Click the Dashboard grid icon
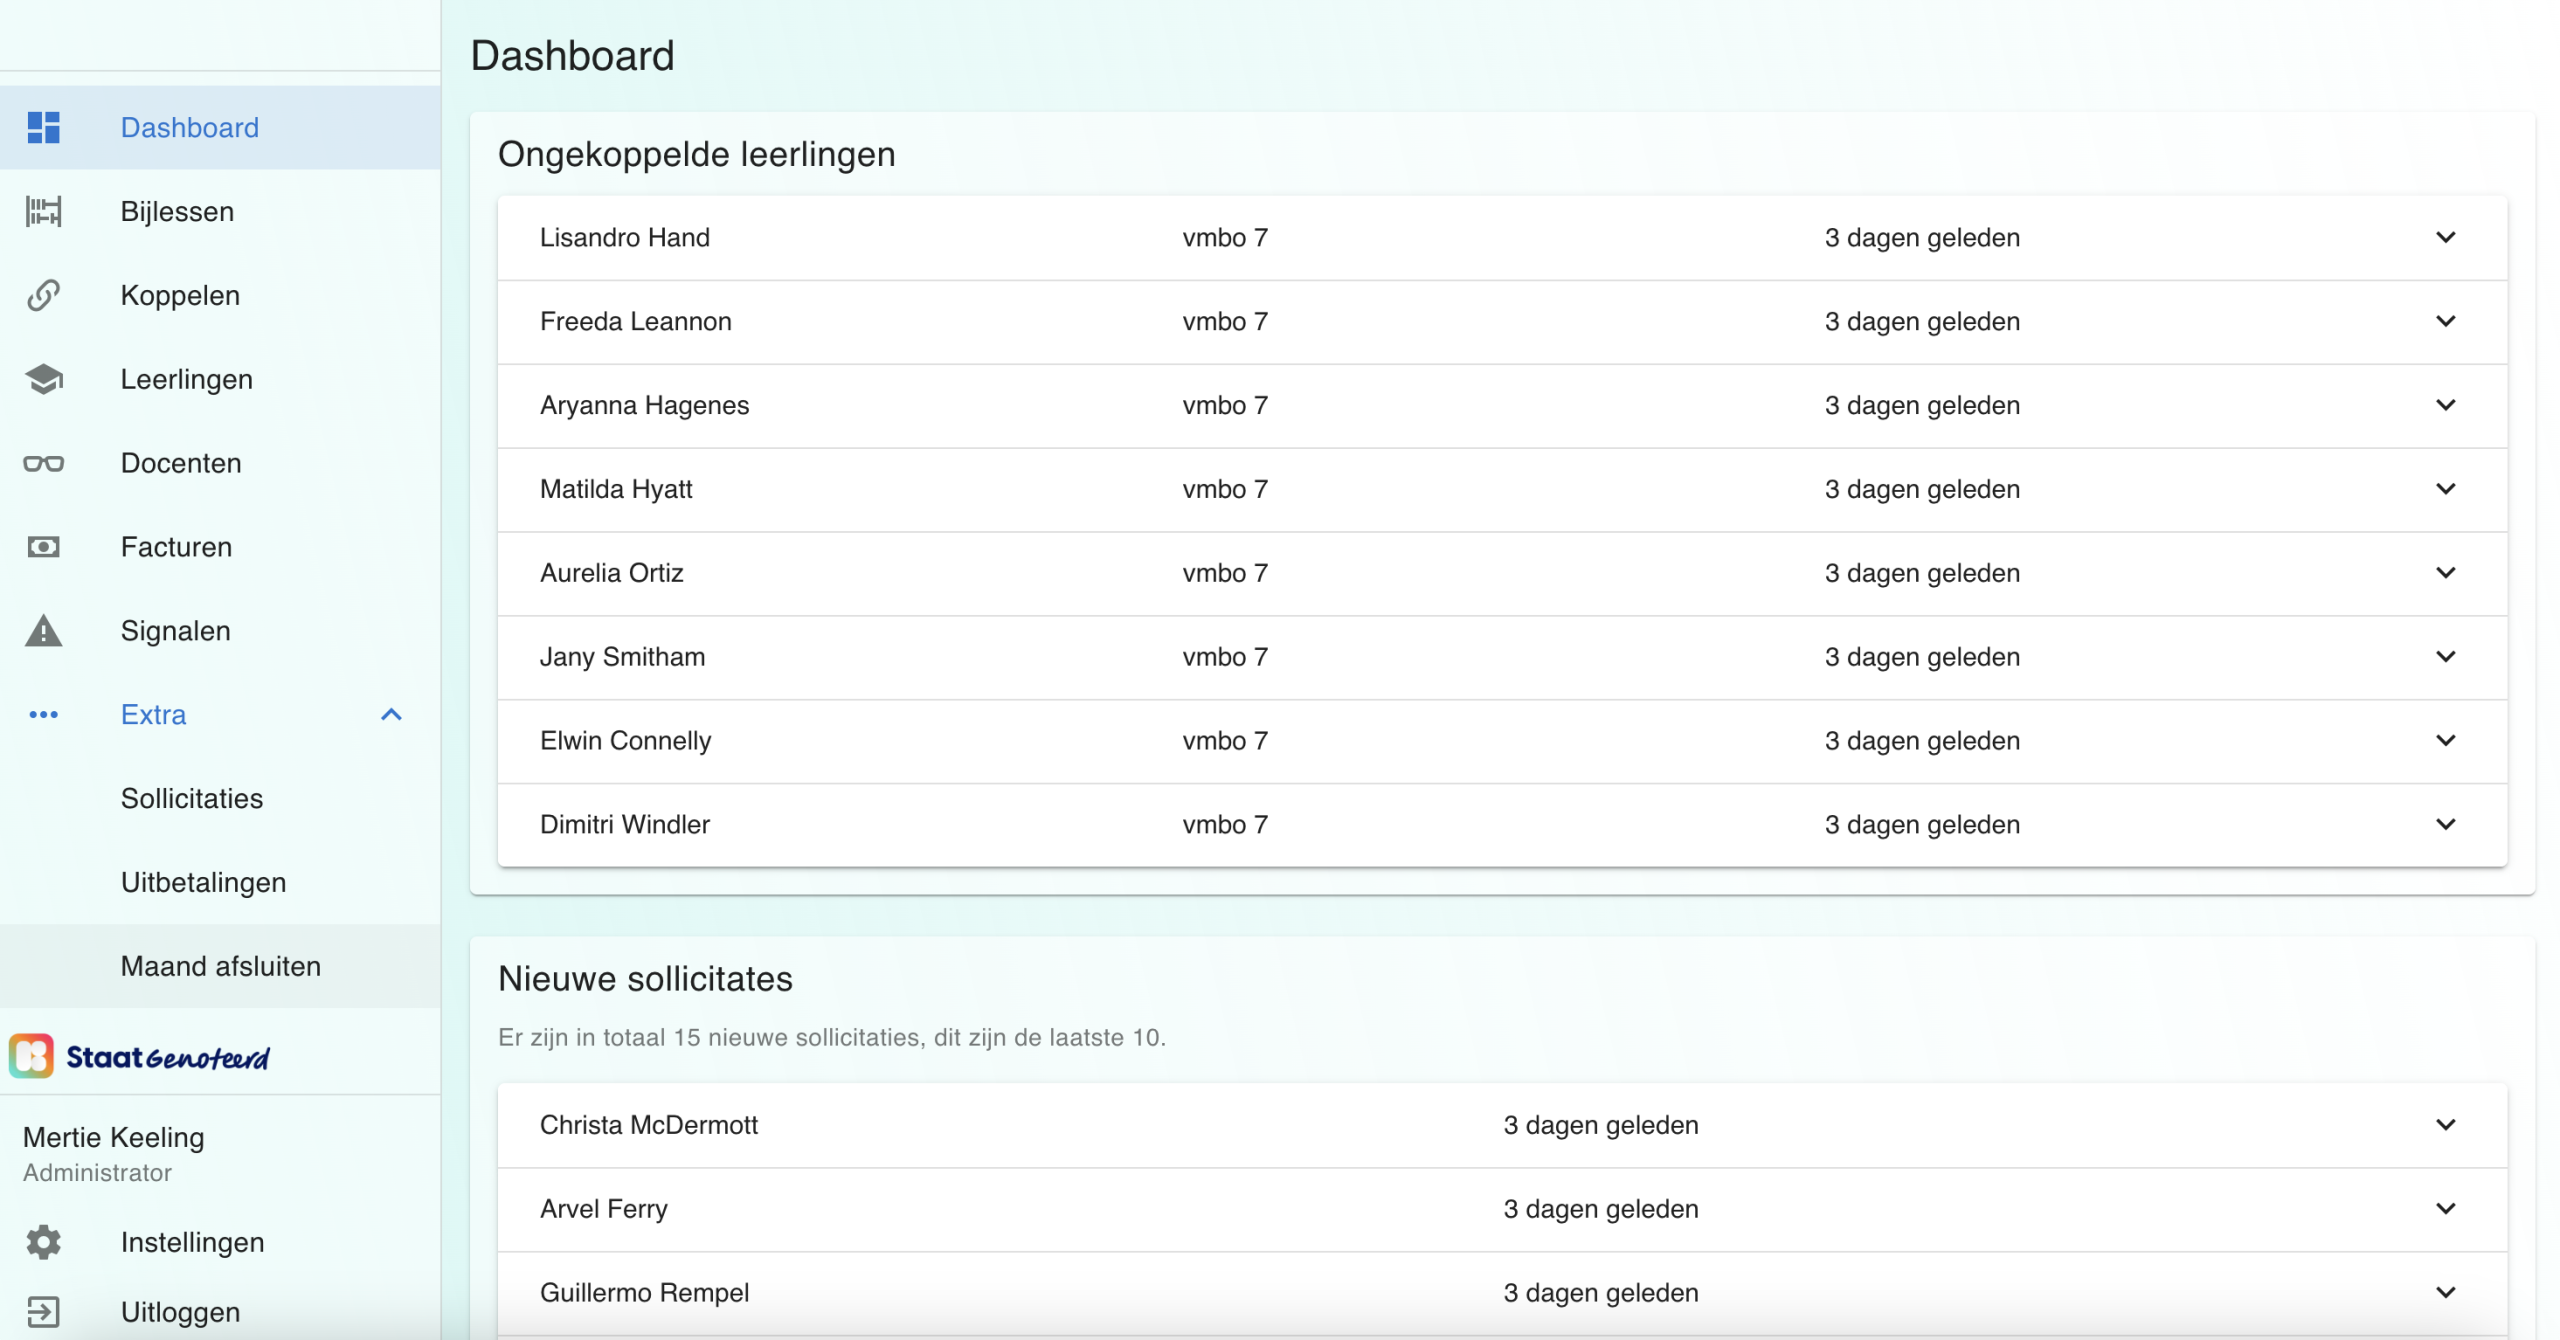The image size is (2560, 1340). click(43, 128)
